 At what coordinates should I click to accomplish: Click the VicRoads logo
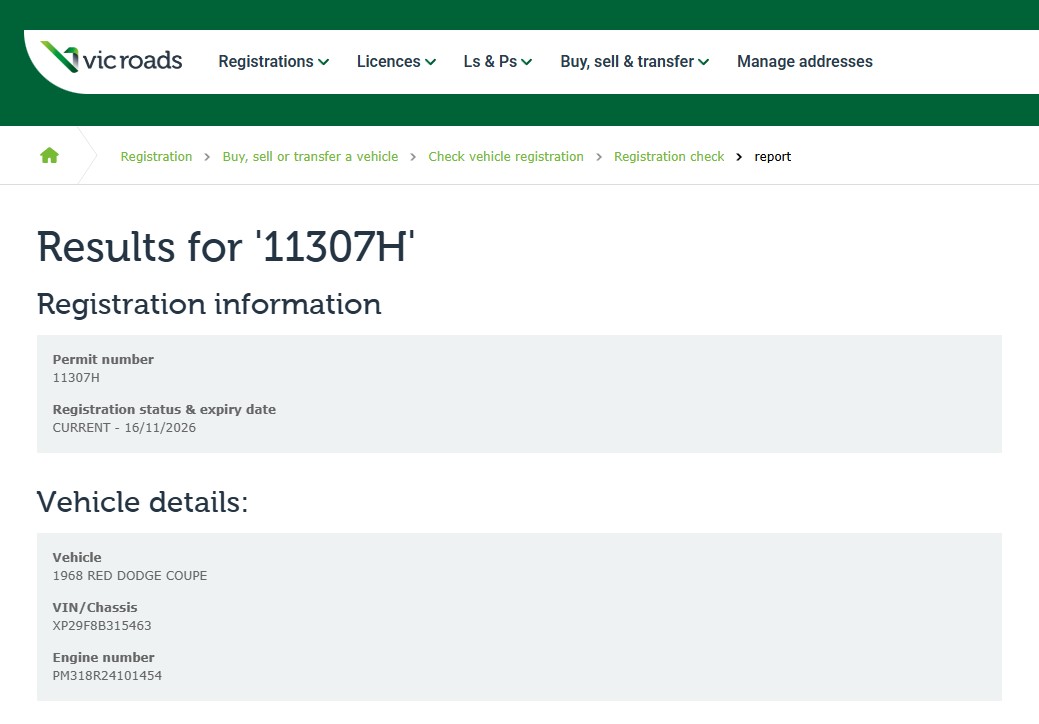pyautogui.click(x=111, y=59)
